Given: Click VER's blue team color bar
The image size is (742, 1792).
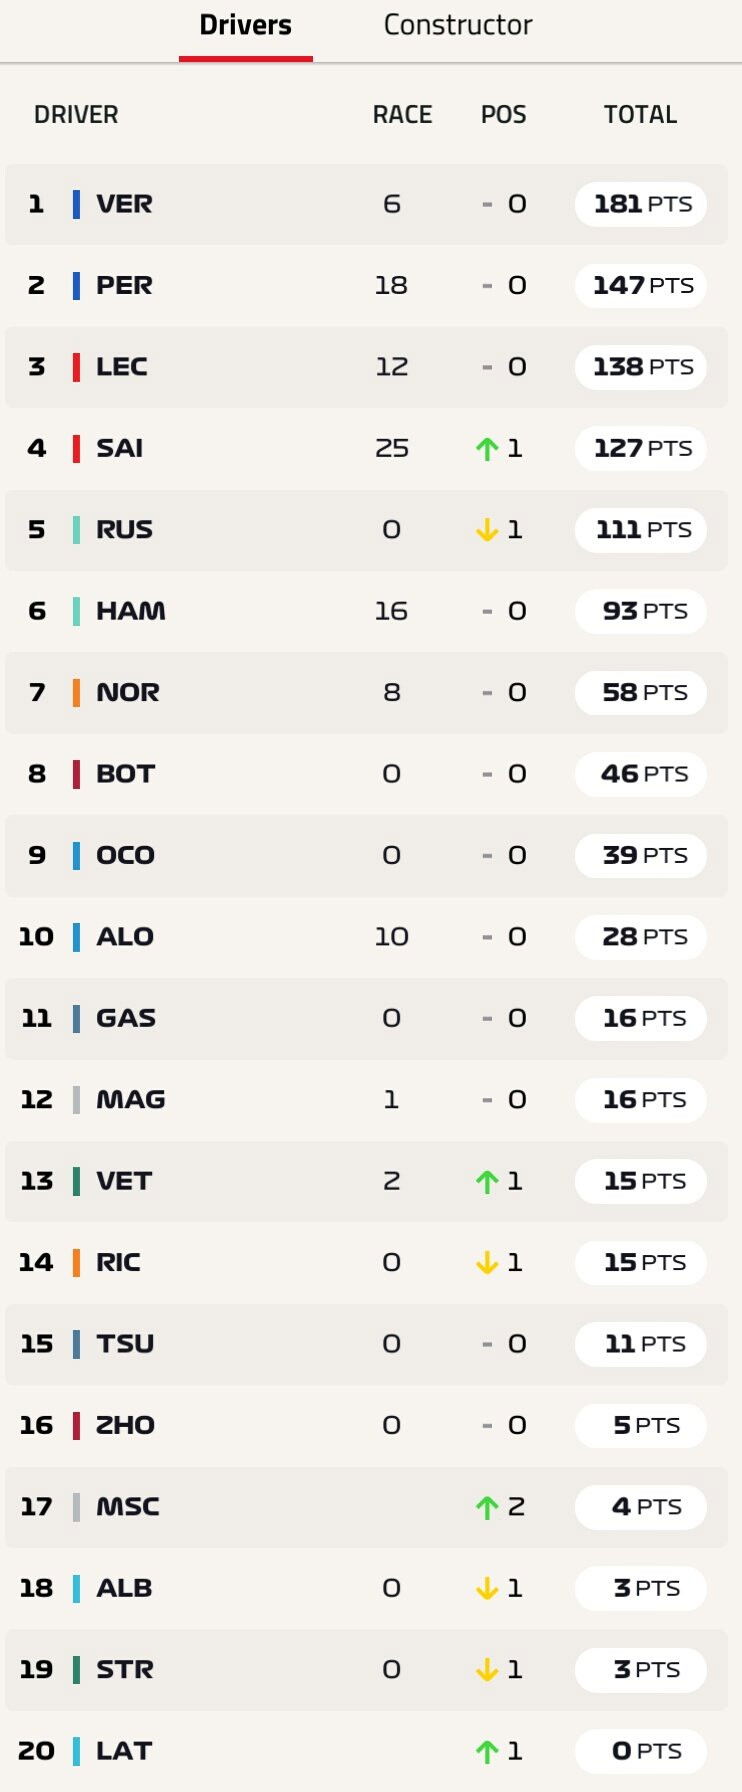Looking at the screenshot, I should pyautogui.click(x=76, y=204).
